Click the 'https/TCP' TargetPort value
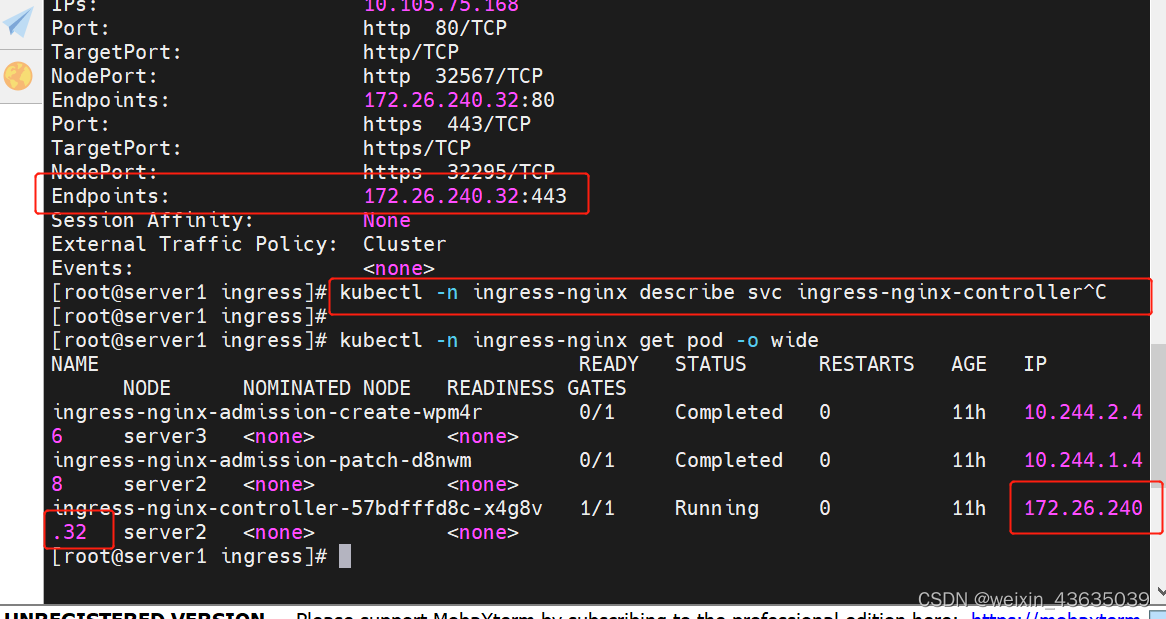This screenshot has height=619, width=1166. pyautogui.click(x=416, y=148)
